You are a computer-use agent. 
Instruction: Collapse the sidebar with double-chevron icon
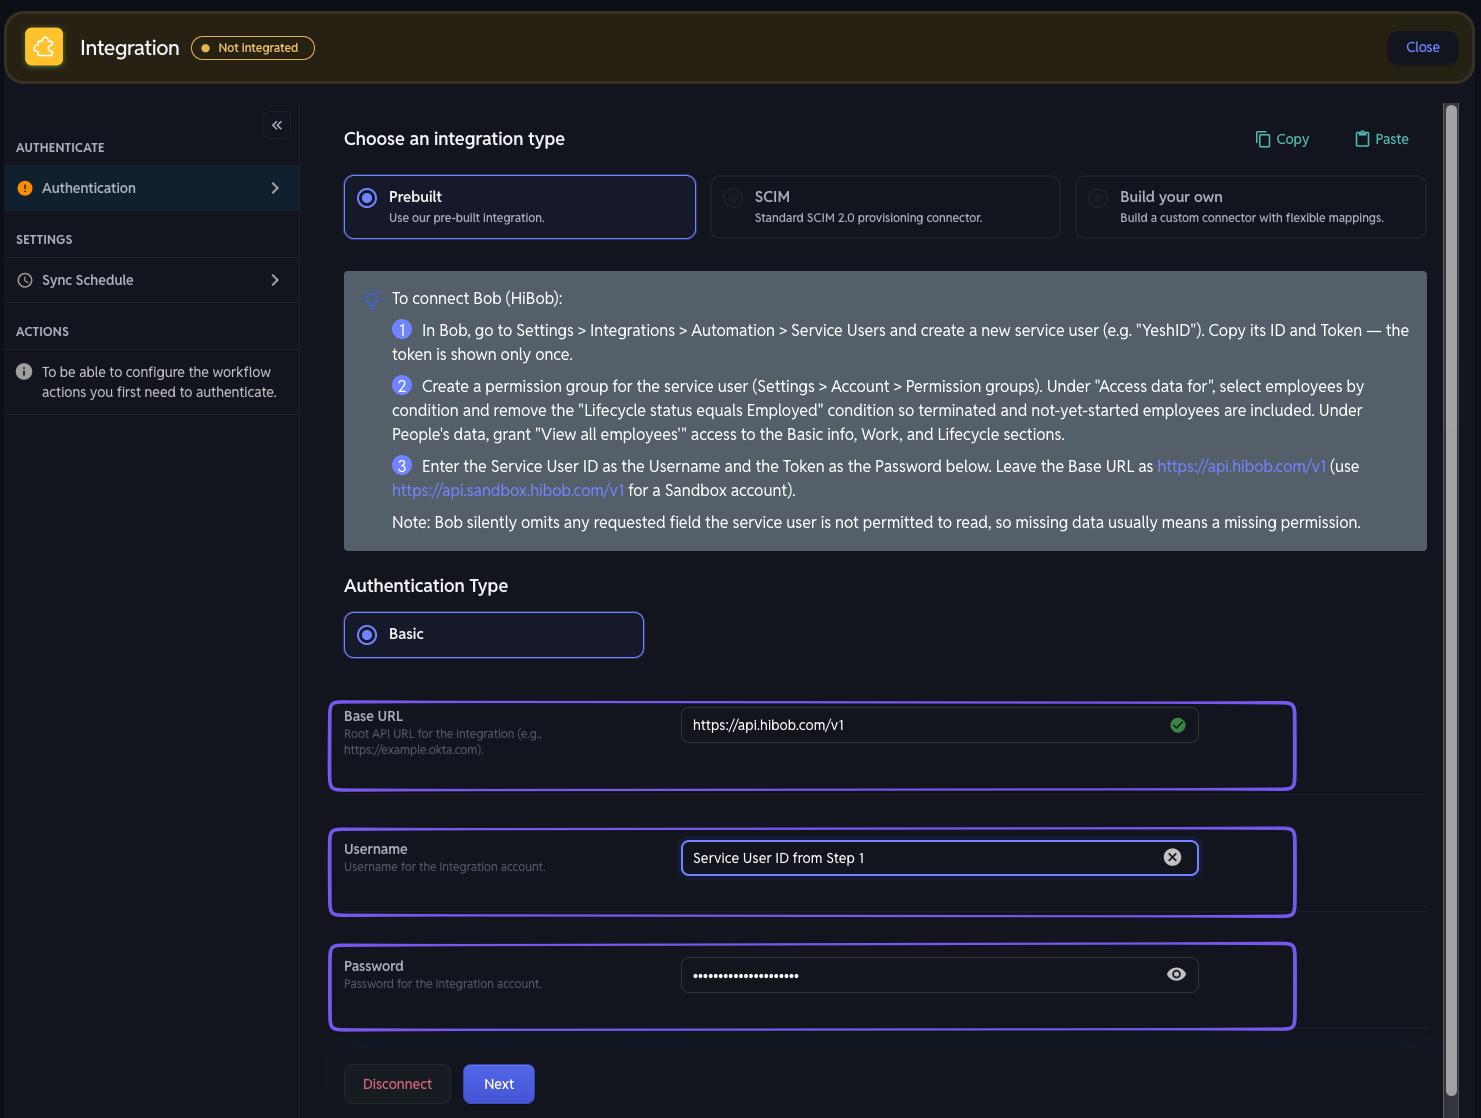pos(277,125)
